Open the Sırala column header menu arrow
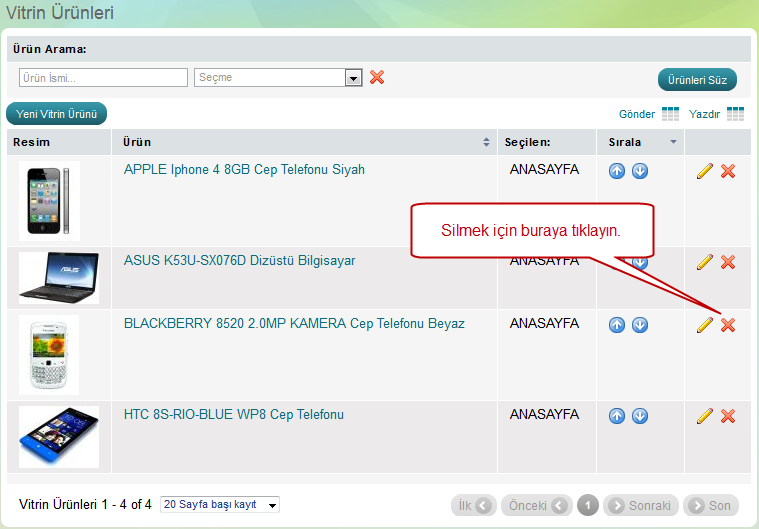Image resolution: width=759 pixels, height=529 pixels. [673, 142]
